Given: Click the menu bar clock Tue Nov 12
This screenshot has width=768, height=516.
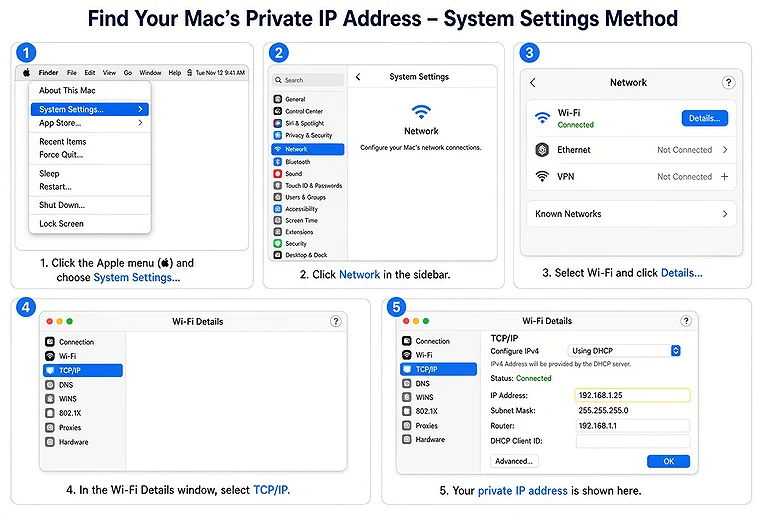Looking at the screenshot, I should click(x=220, y=72).
